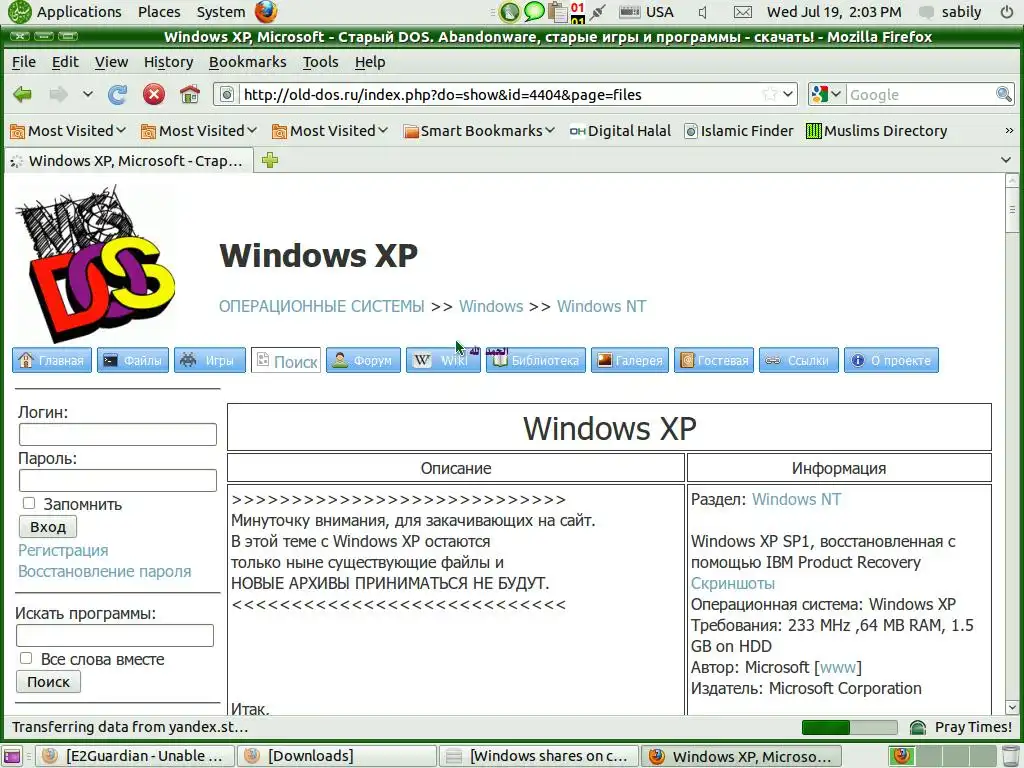Open the Applications menu
Image resolution: width=1024 pixels, height=768 pixels.
(79, 12)
